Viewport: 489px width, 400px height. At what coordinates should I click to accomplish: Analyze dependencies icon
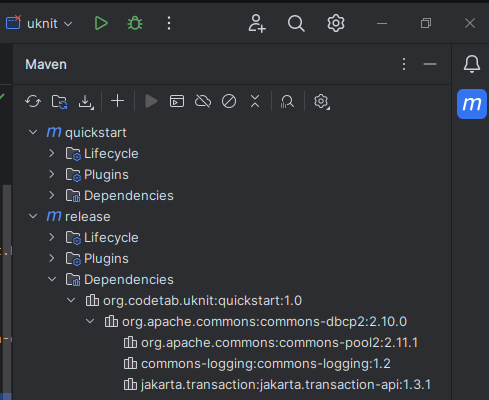(287, 101)
